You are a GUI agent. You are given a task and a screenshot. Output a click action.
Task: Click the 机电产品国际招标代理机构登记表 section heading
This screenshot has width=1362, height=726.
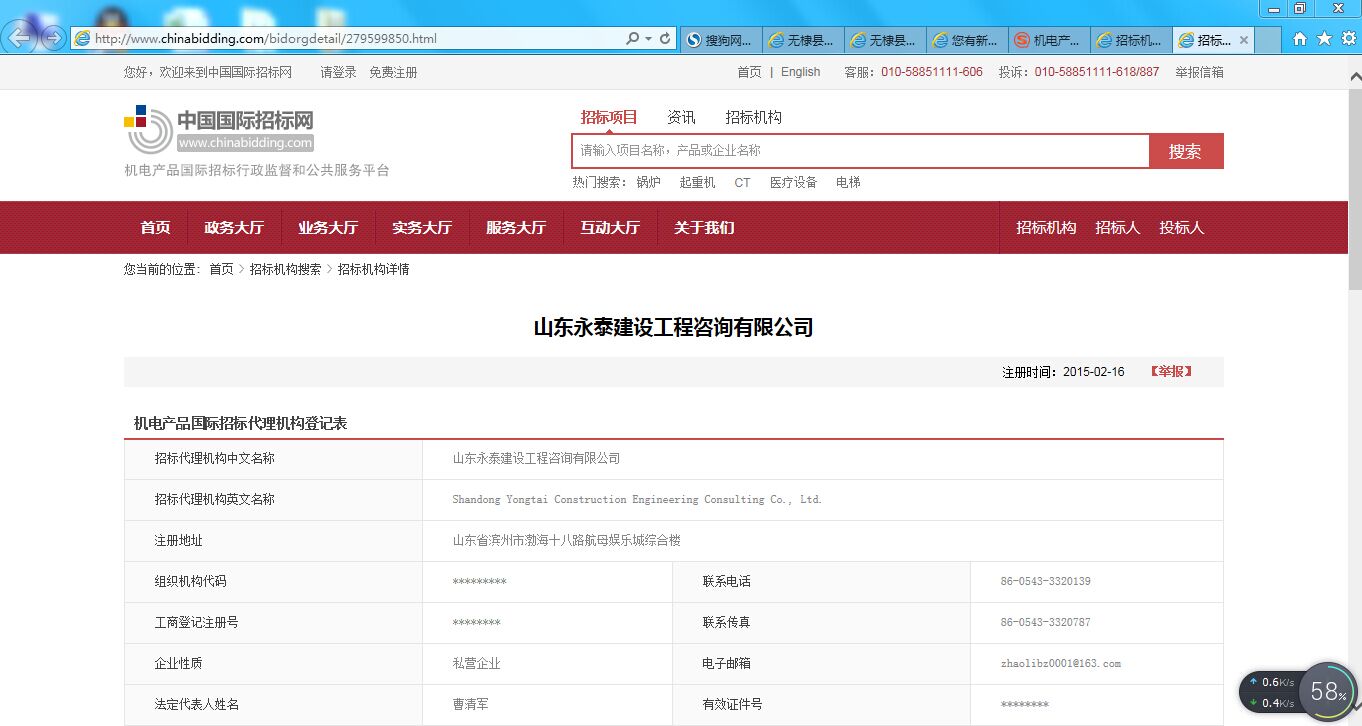(240, 423)
